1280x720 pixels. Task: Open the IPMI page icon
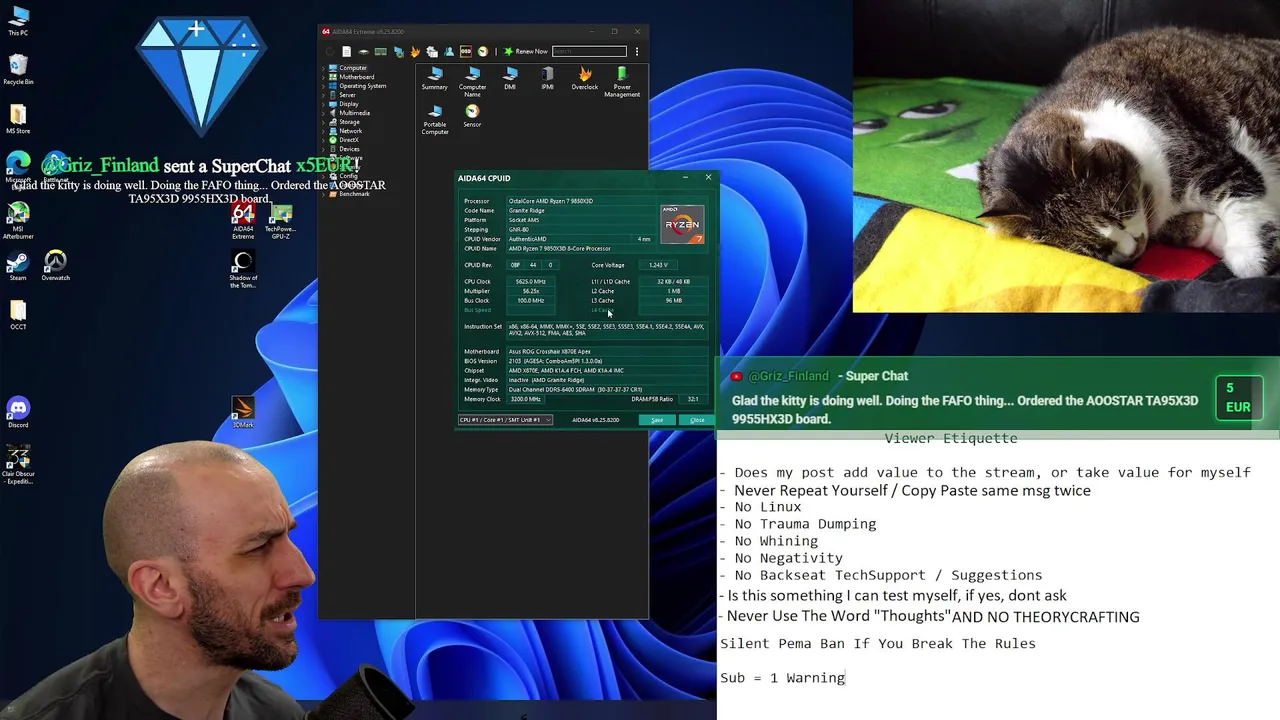(x=547, y=78)
